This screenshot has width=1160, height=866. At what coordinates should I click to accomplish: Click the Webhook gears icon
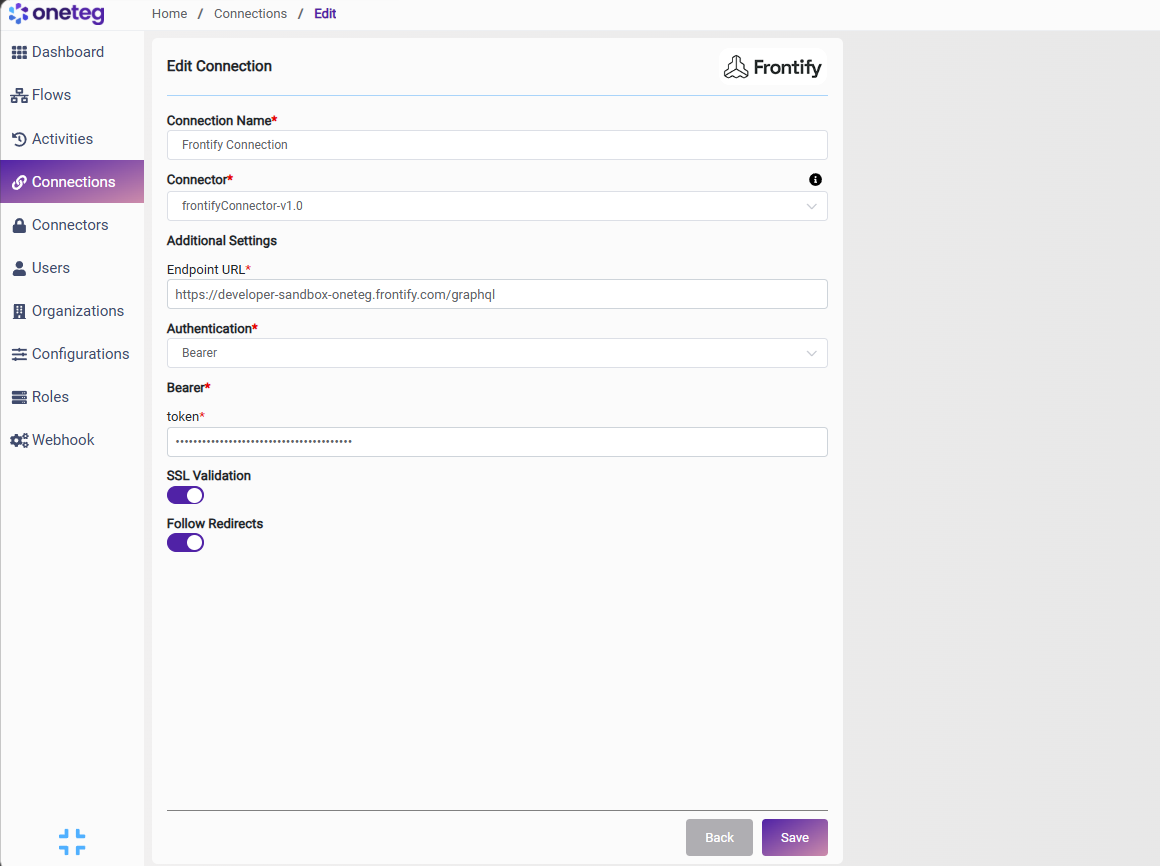tap(19, 440)
